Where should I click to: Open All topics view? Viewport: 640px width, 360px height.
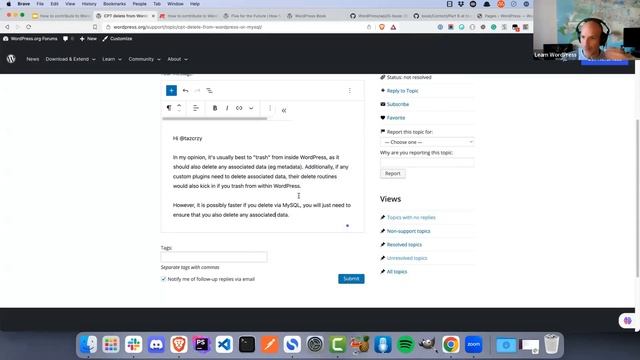(x=397, y=271)
